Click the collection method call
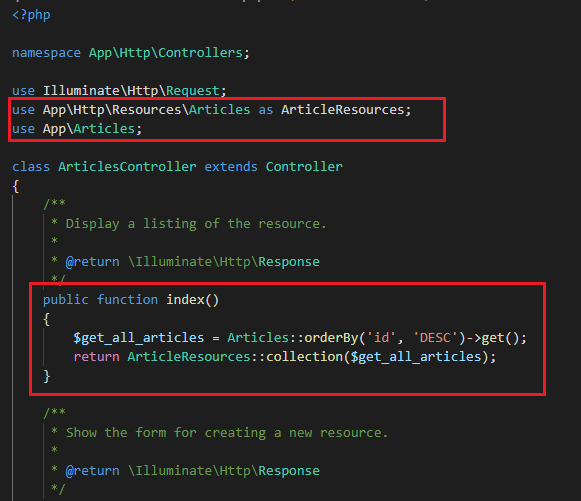Viewport: 581px width, 501px height. (304, 357)
